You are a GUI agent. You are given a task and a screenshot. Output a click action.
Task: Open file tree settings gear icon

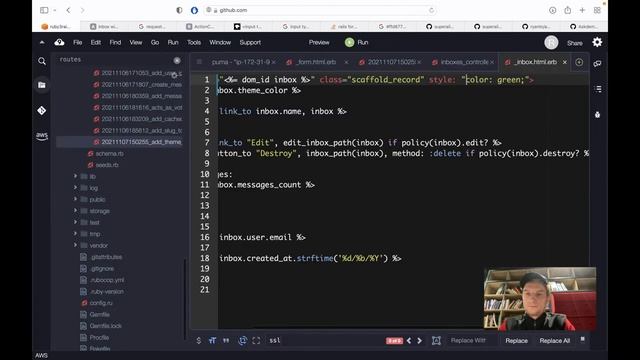pos(174,75)
